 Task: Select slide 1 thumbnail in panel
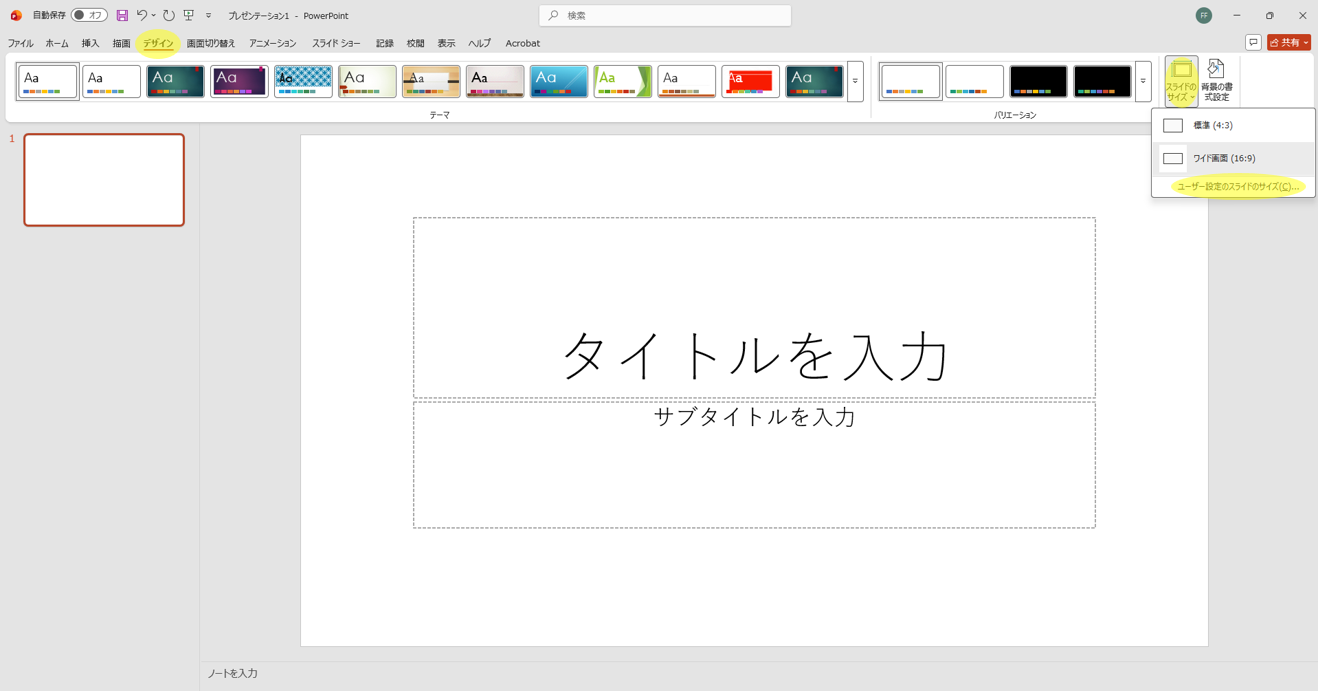pos(104,180)
